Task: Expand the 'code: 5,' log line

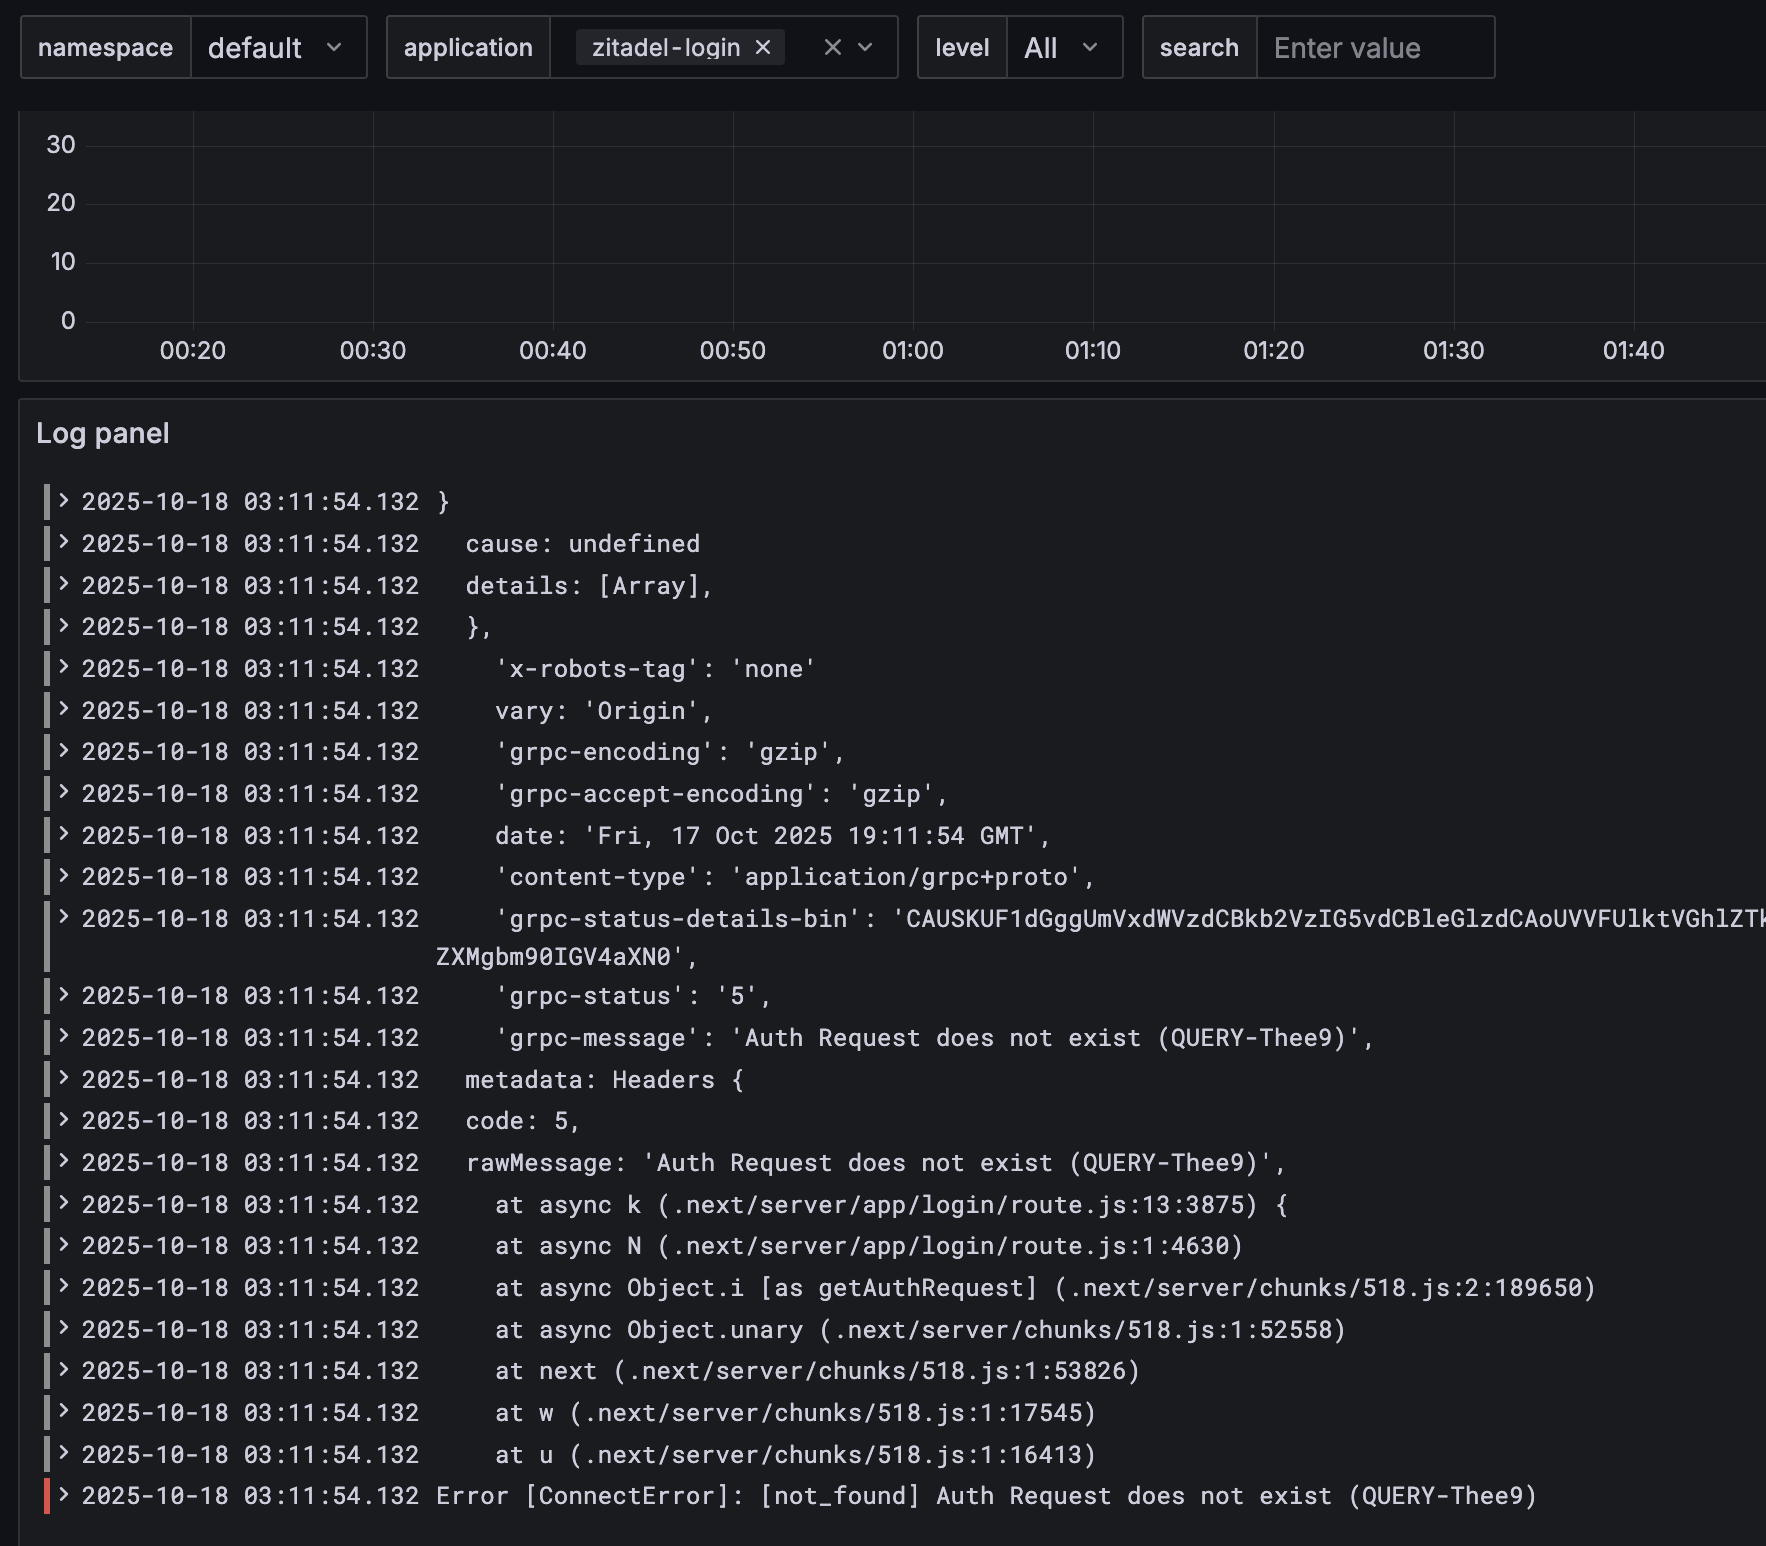Action: pyautogui.click(x=64, y=1120)
